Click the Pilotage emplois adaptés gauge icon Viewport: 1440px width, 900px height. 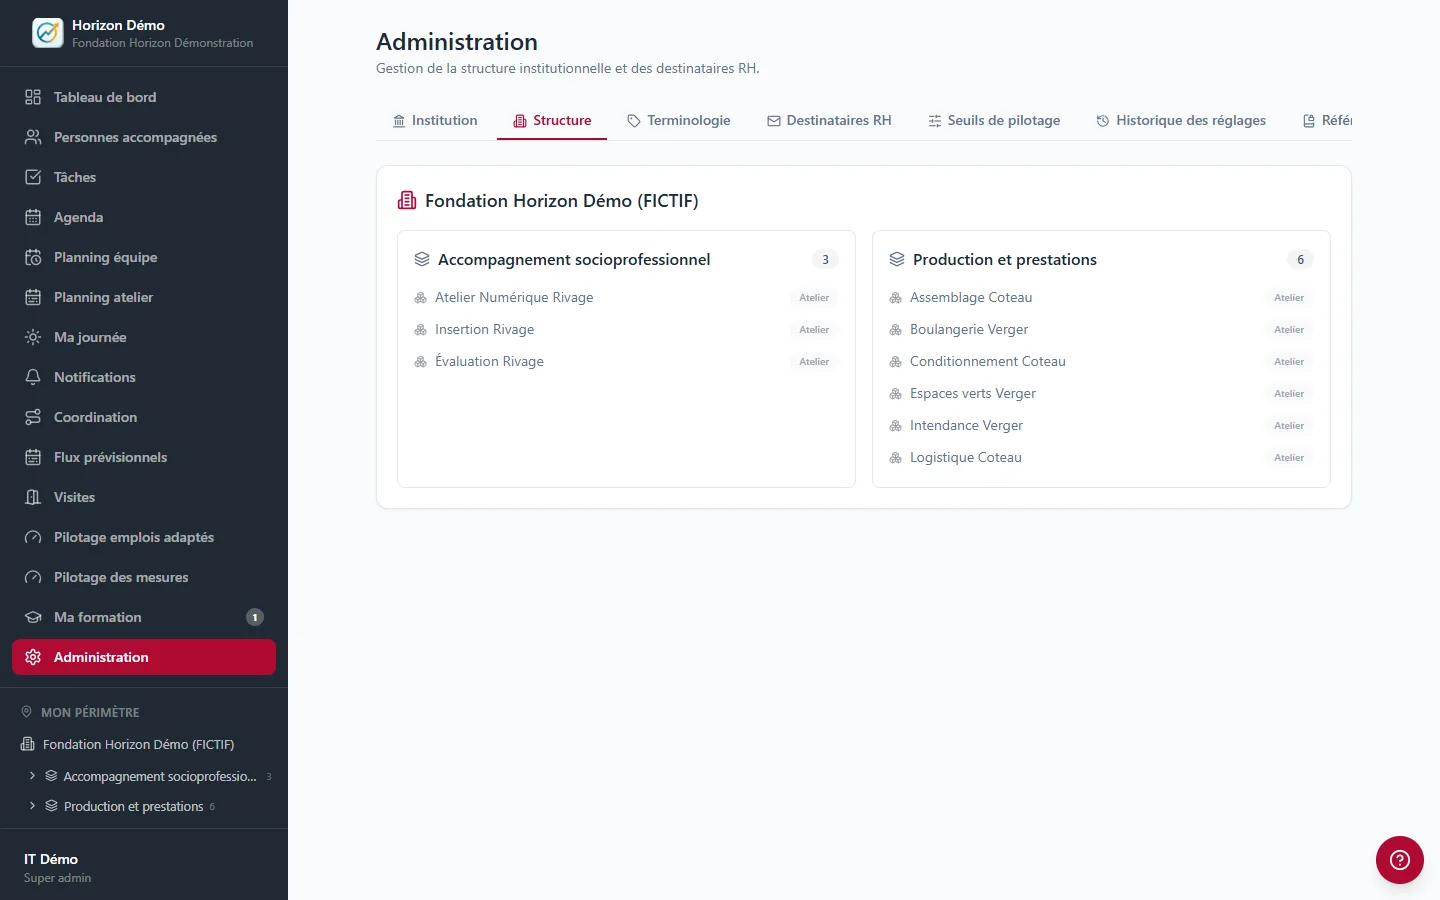point(33,537)
